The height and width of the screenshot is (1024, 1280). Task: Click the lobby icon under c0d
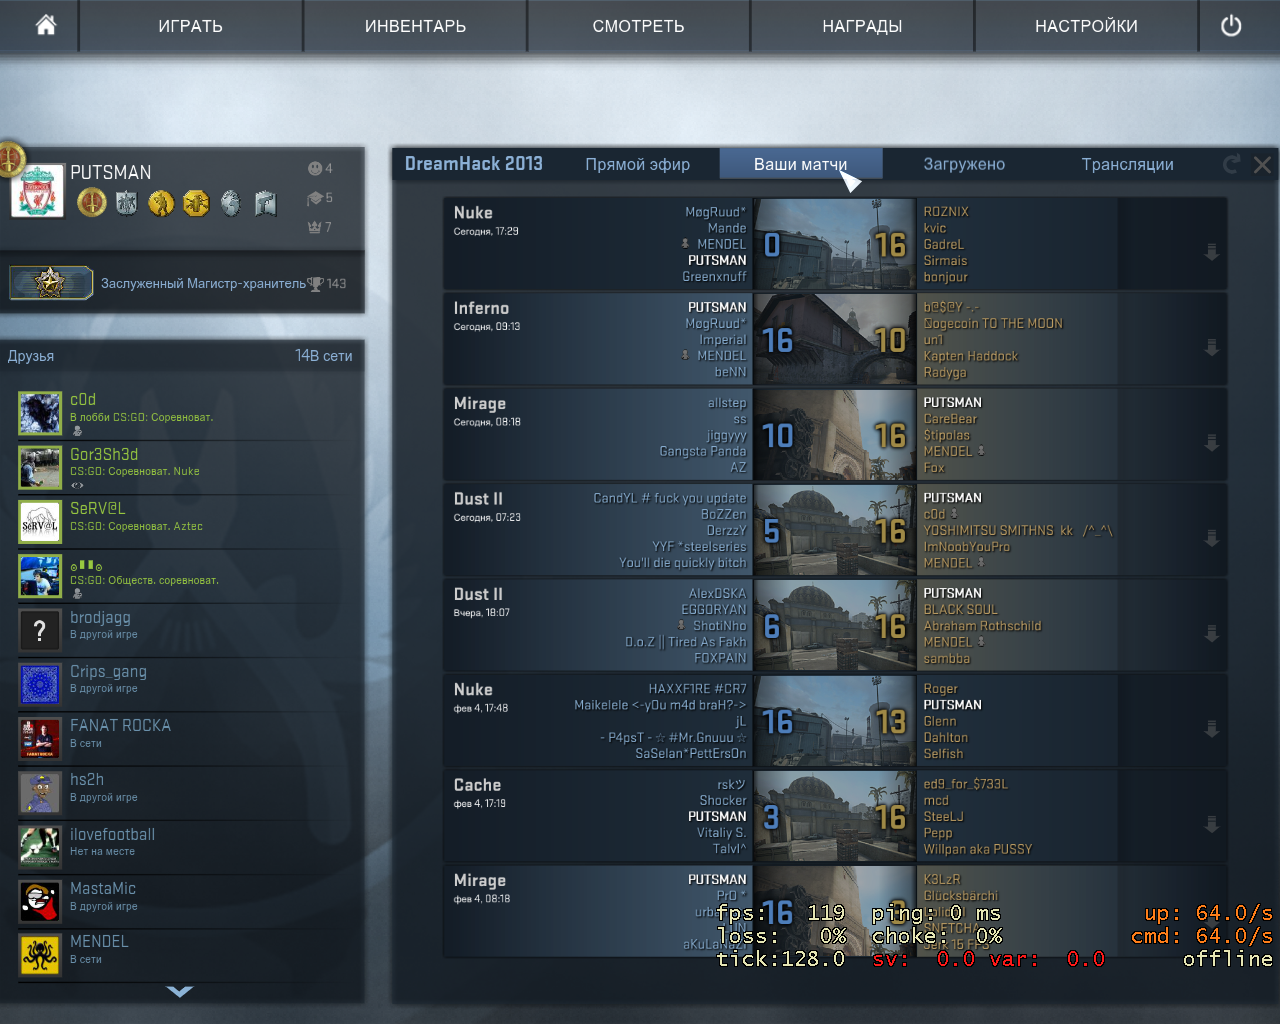click(77, 431)
